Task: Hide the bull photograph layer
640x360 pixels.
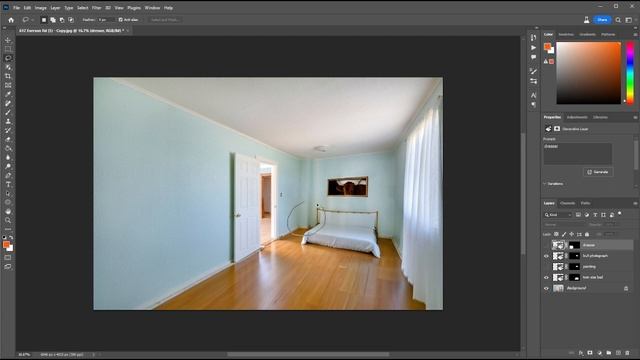Action: (x=546, y=256)
